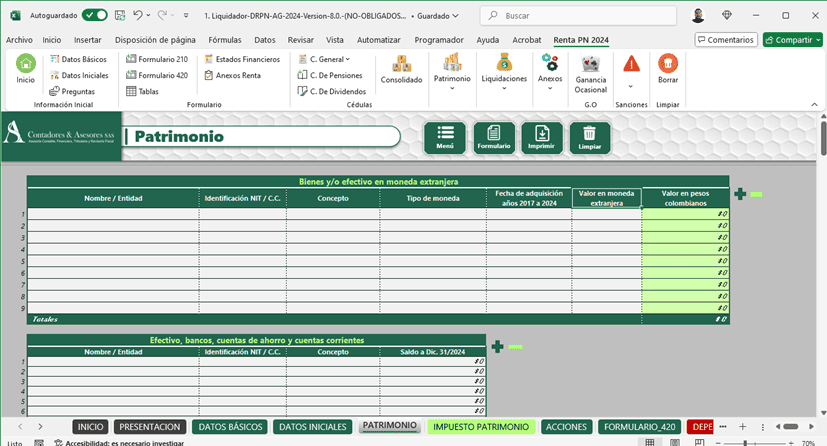
Task: Add row with plus beside Efectivo table
Action: coord(497,346)
